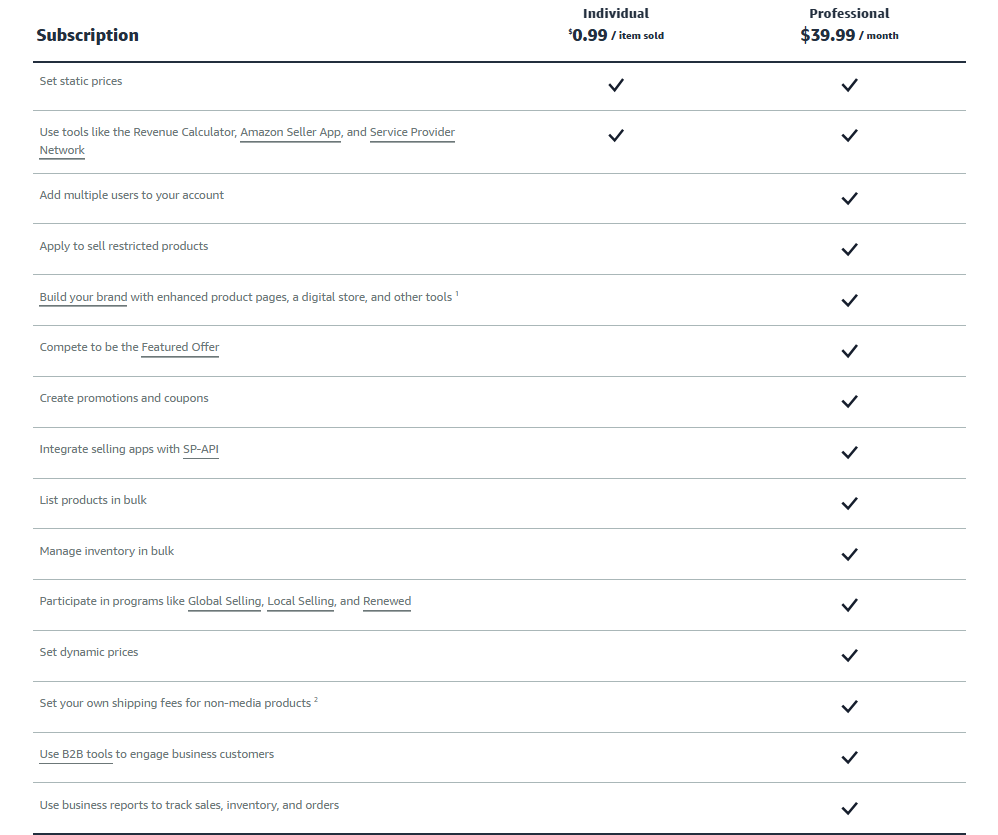Select the Professional plan column header
Screen dimensions: 998x835
(x=849, y=14)
